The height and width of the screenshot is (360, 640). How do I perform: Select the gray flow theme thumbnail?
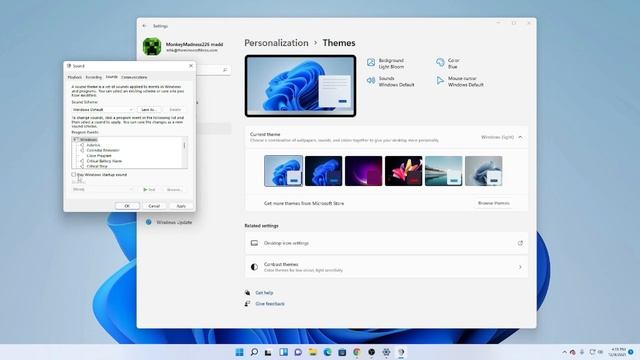coord(483,171)
